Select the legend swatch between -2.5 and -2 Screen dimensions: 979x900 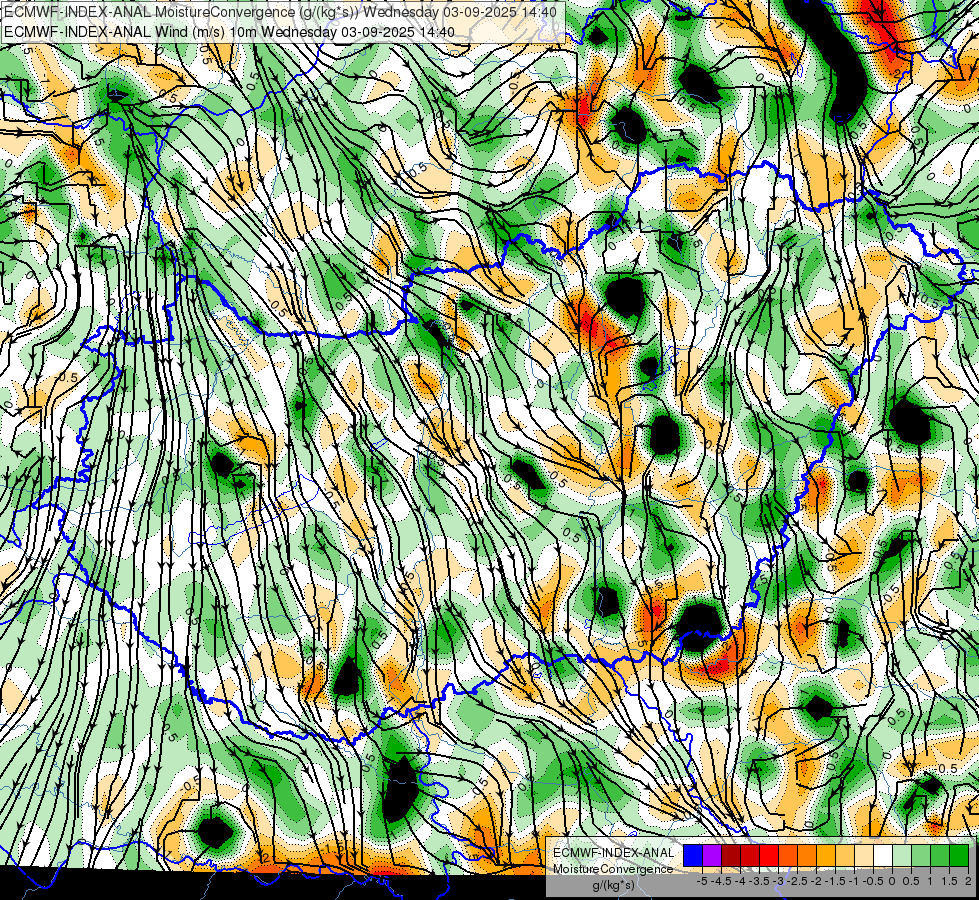(x=807, y=856)
